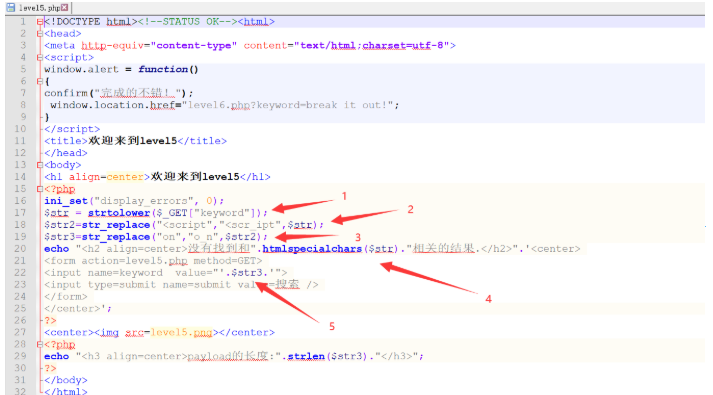Image resolution: width=713 pixels, height=395 pixels.
Task: Click window.location.href on line 8
Action: coord(112,105)
